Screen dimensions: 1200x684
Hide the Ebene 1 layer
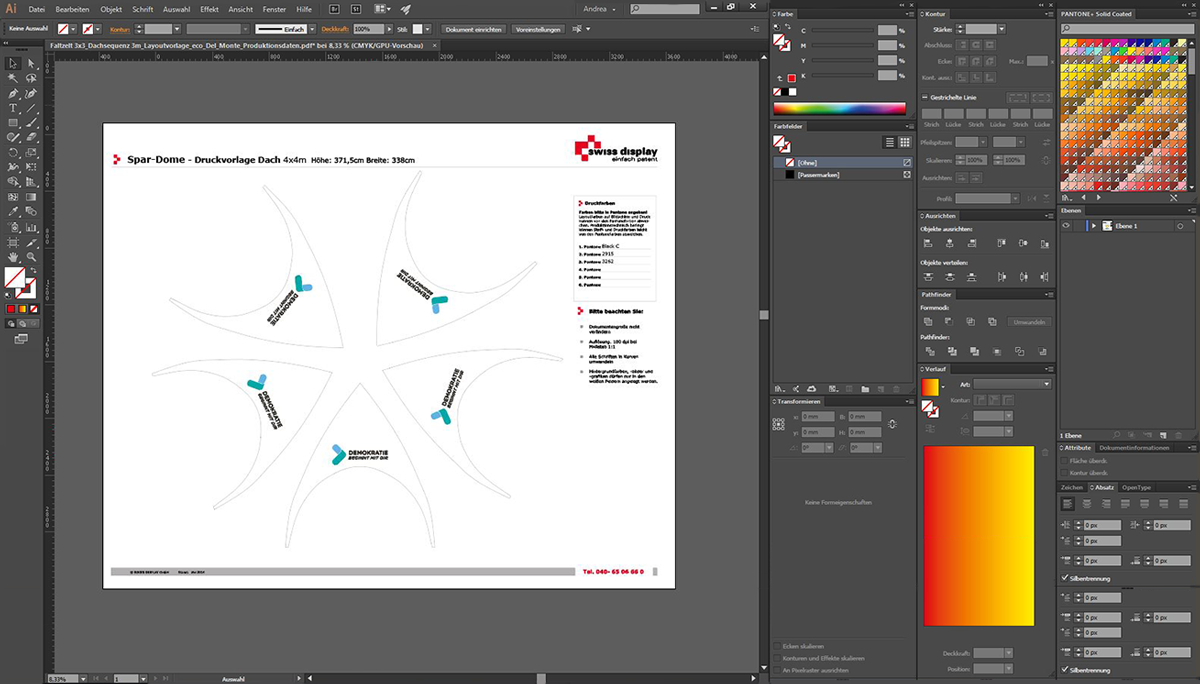point(1066,226)
